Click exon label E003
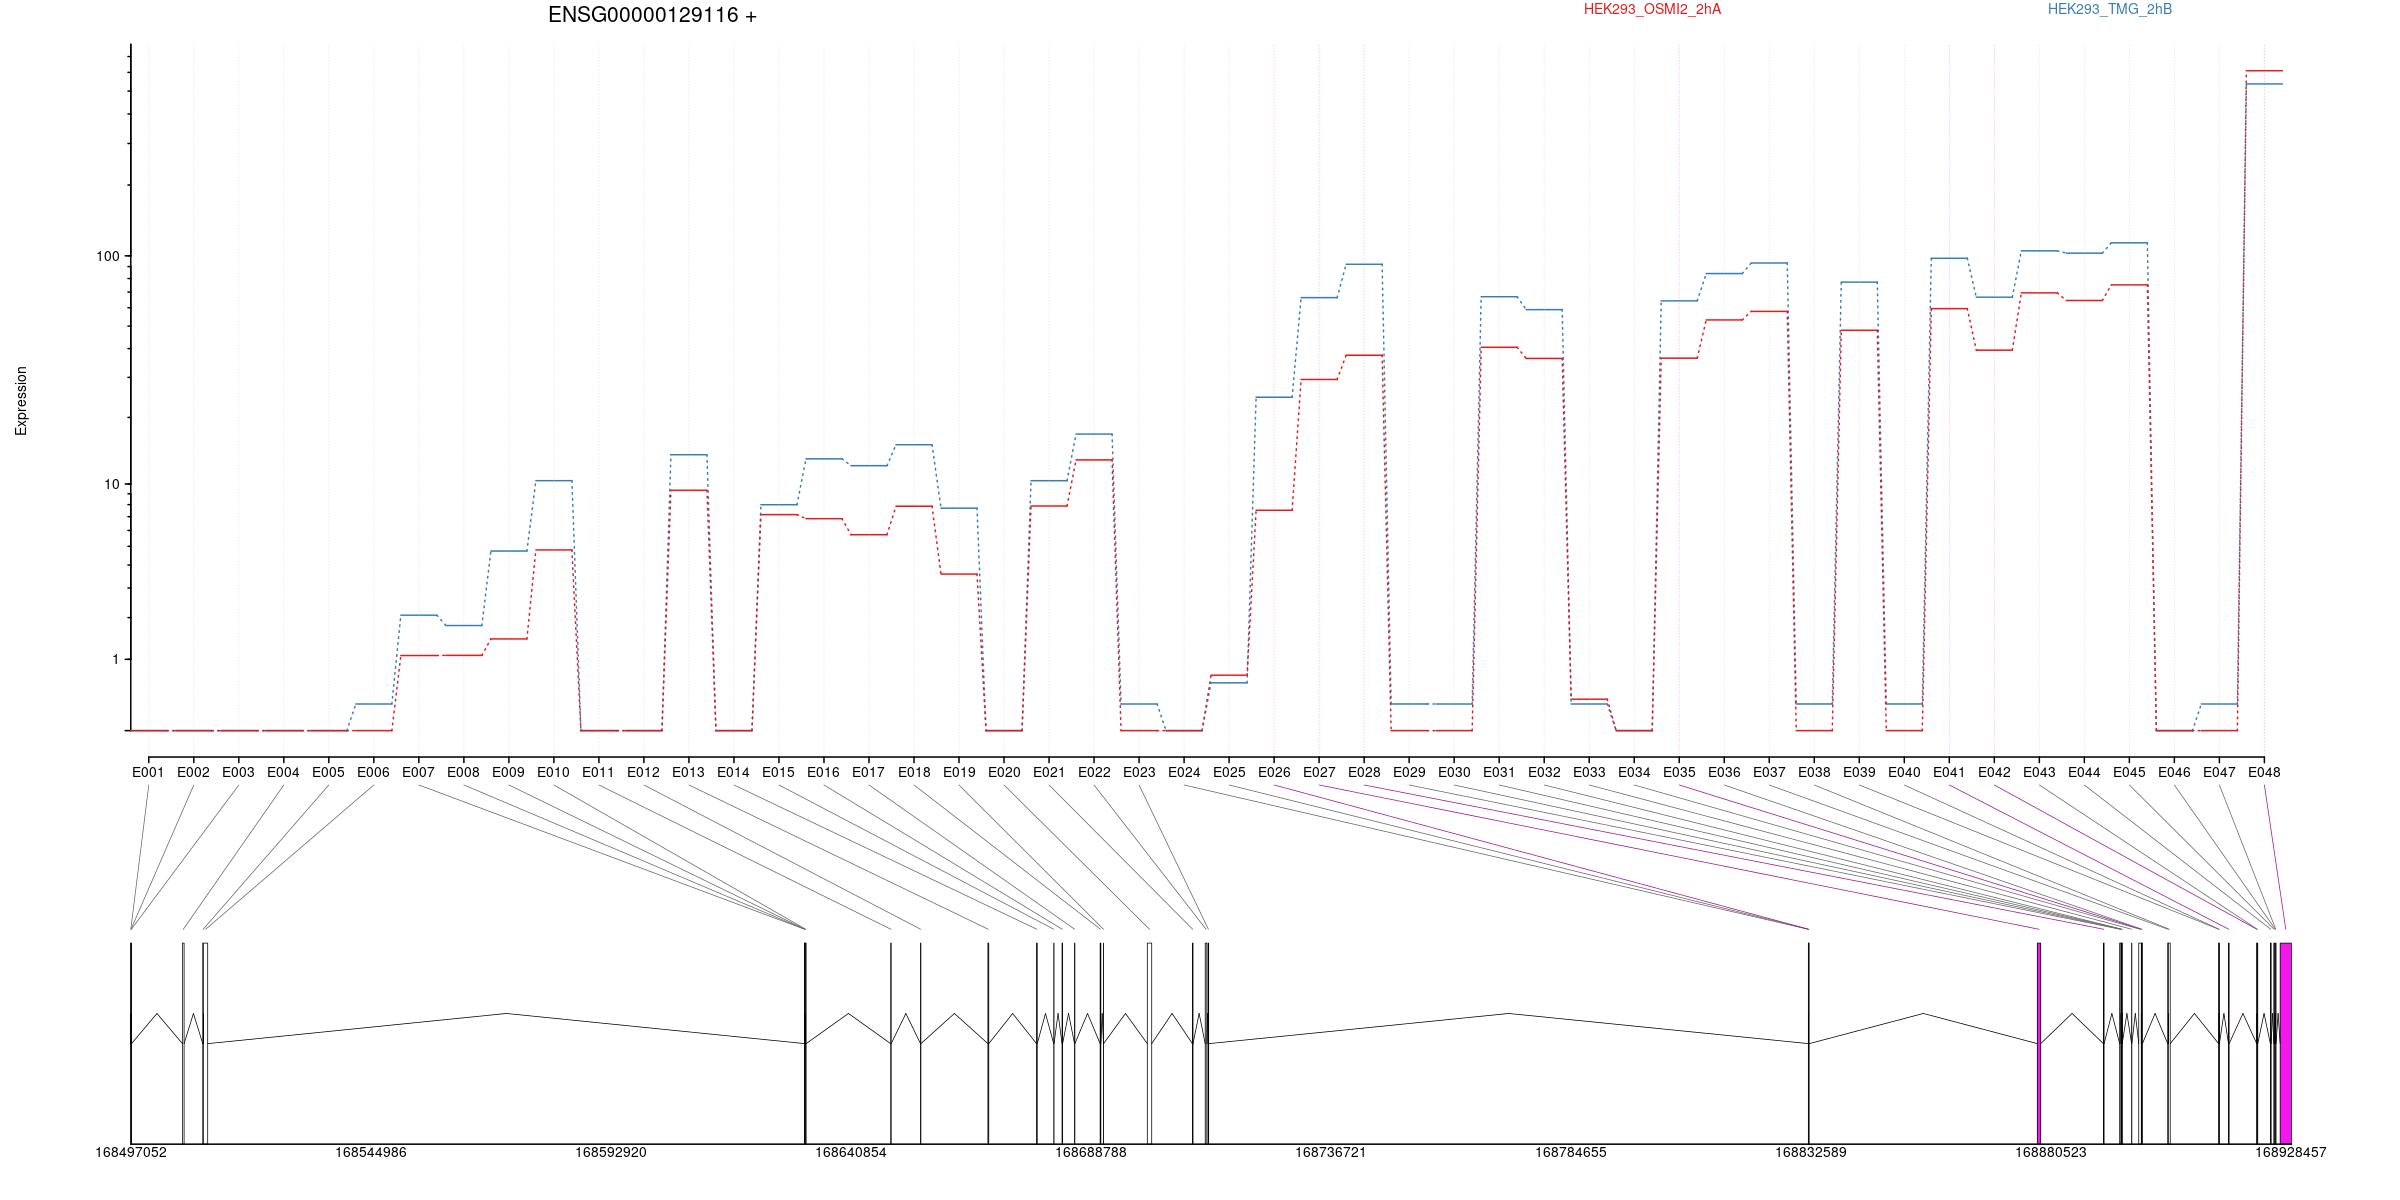This screenshot has width=2400, height=1200. [x=238, y=772]
